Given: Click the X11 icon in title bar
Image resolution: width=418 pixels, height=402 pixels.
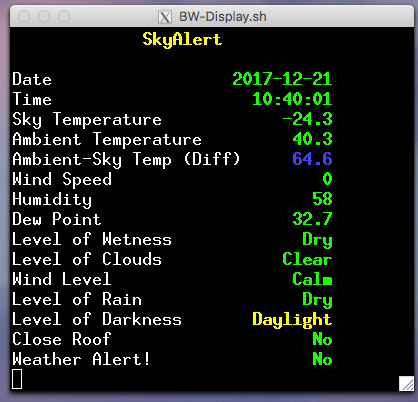Looking at the screenshot, I should coord(165,17).
